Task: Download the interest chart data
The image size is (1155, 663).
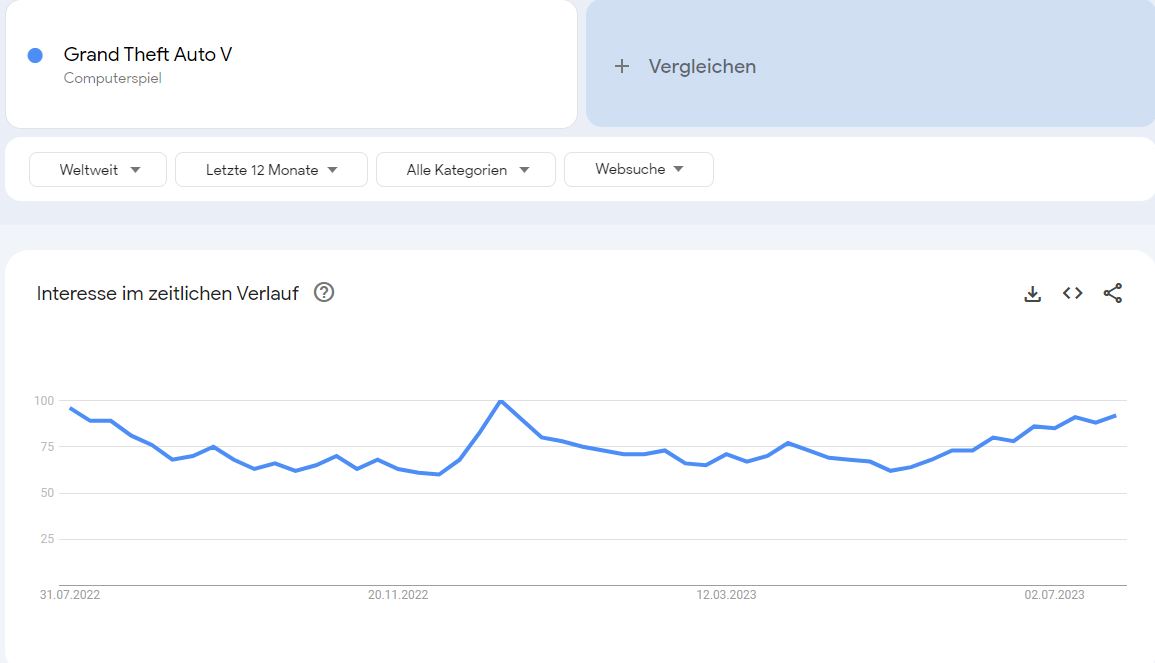Action: [1033, 294]
